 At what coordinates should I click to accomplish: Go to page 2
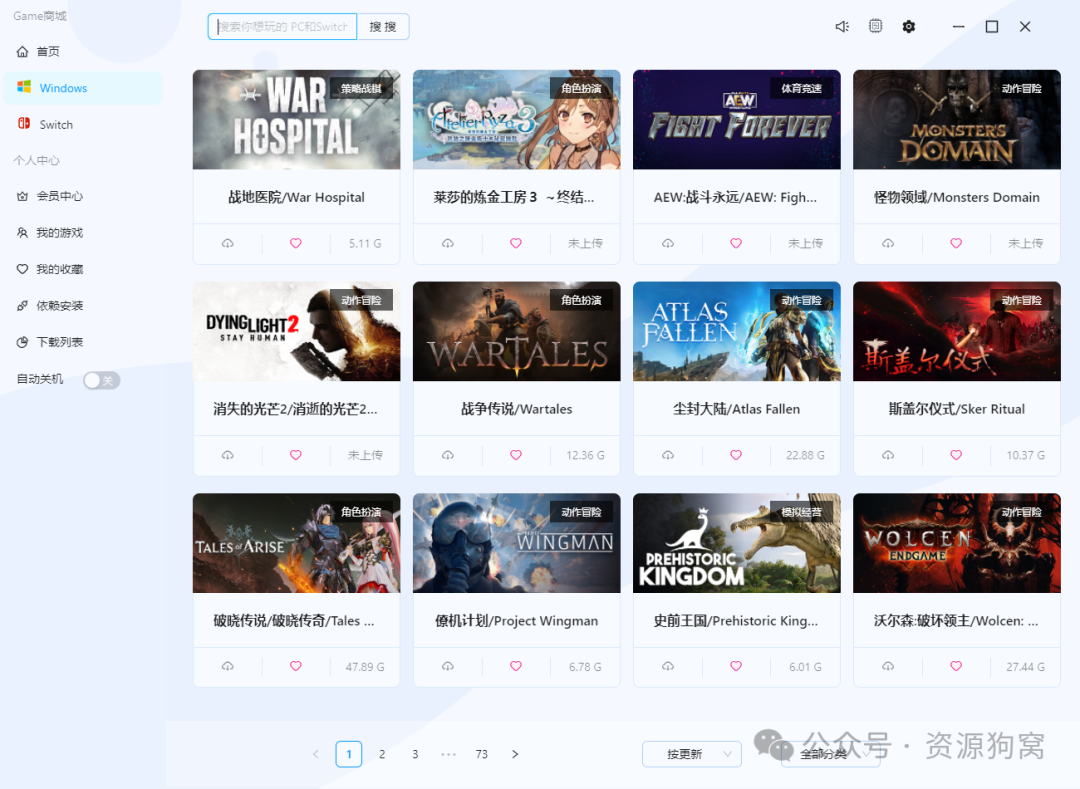point(382,754)
